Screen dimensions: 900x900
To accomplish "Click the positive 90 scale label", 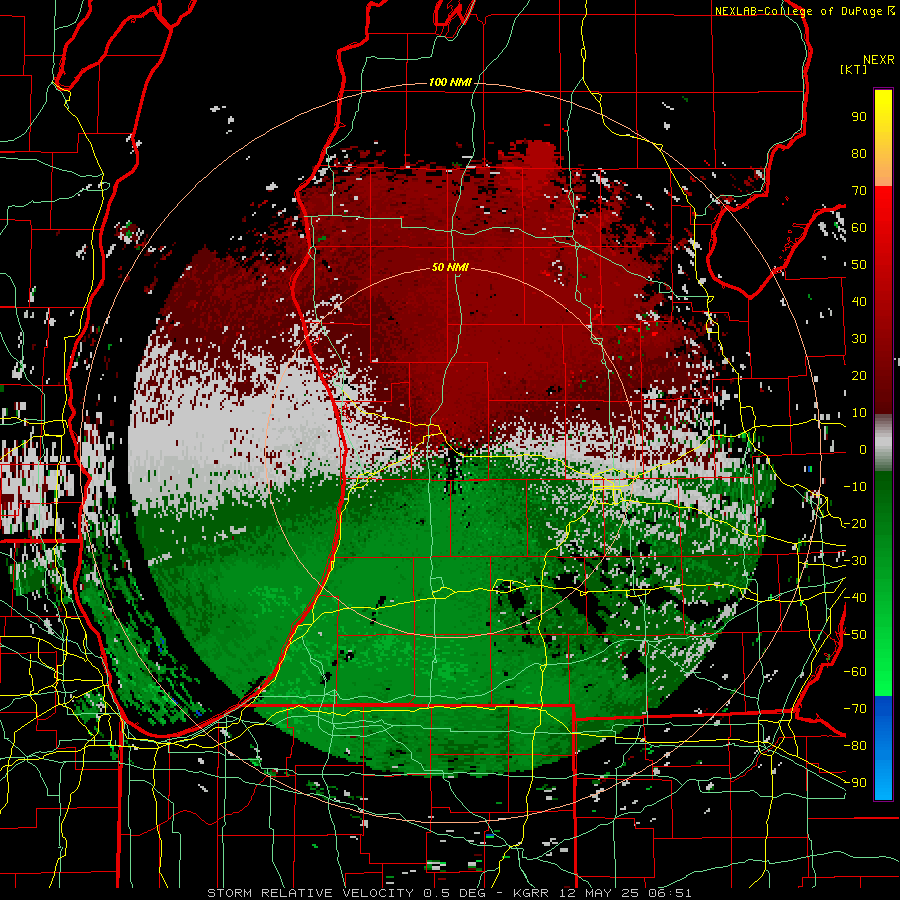I will pos(859,117).
